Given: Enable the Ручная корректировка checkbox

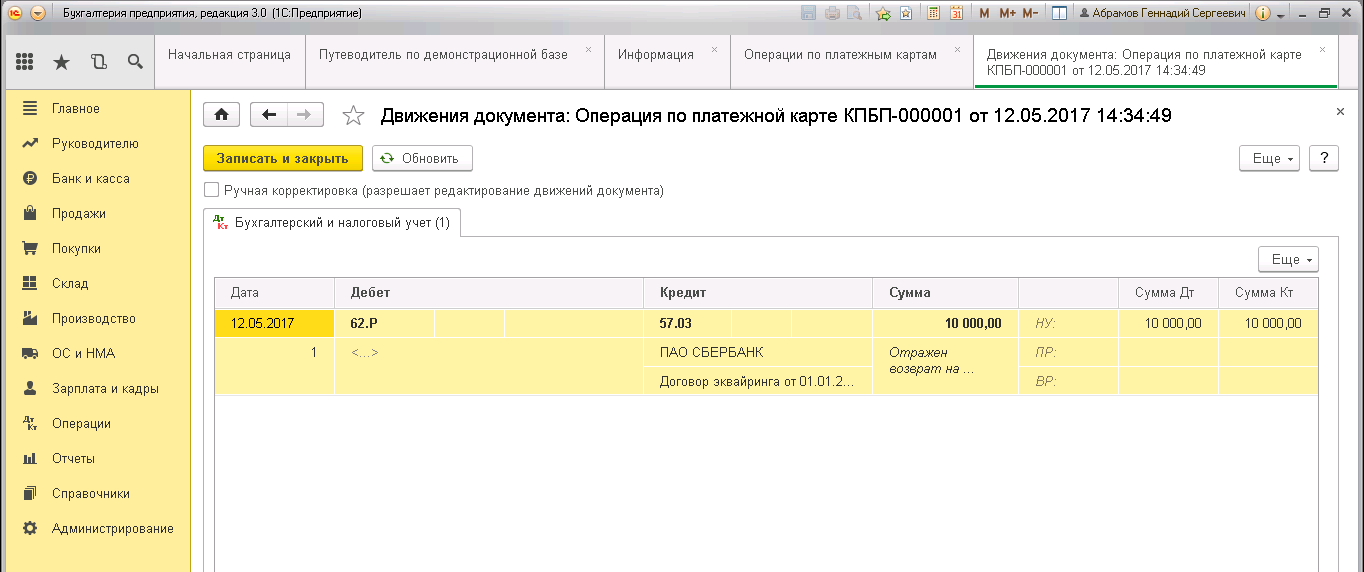Looking at the screenshot, I should [x=211, y=190].
